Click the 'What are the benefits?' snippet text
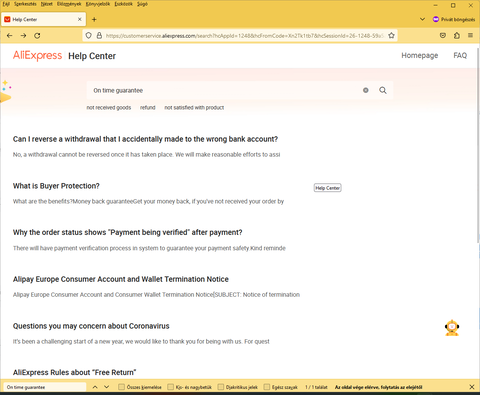Image resolution: width=480 pixels, height=395 pixels. (x=148, y=201)
